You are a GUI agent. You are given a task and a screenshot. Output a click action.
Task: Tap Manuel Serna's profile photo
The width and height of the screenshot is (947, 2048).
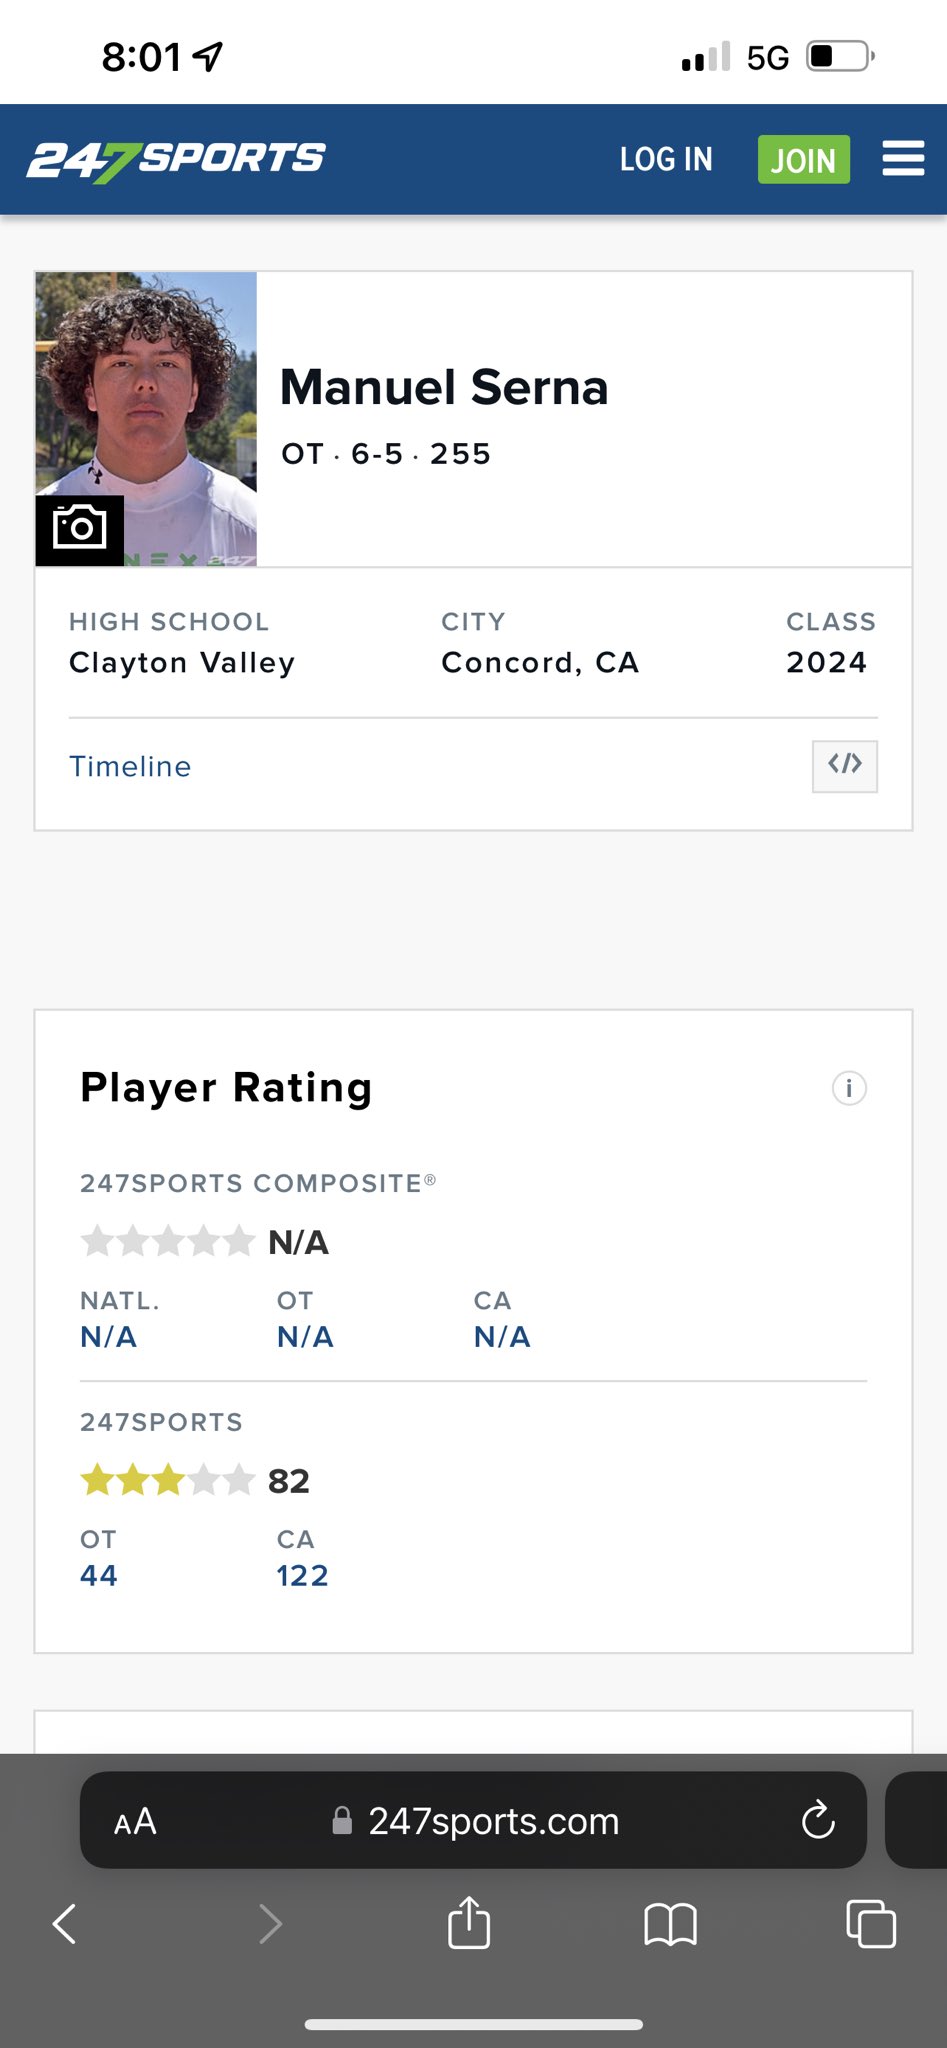147,400
